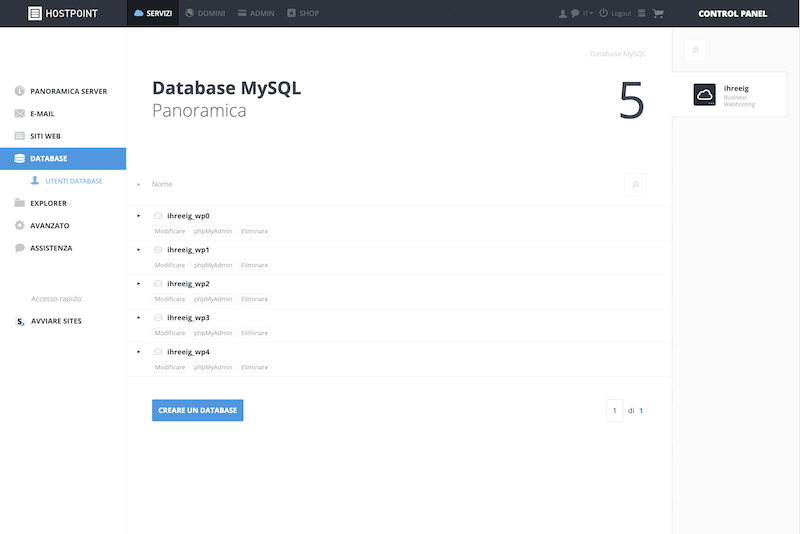Click the ihreeig_wp3 database name
Screen dimensions: 800x534
coord(188,318)
